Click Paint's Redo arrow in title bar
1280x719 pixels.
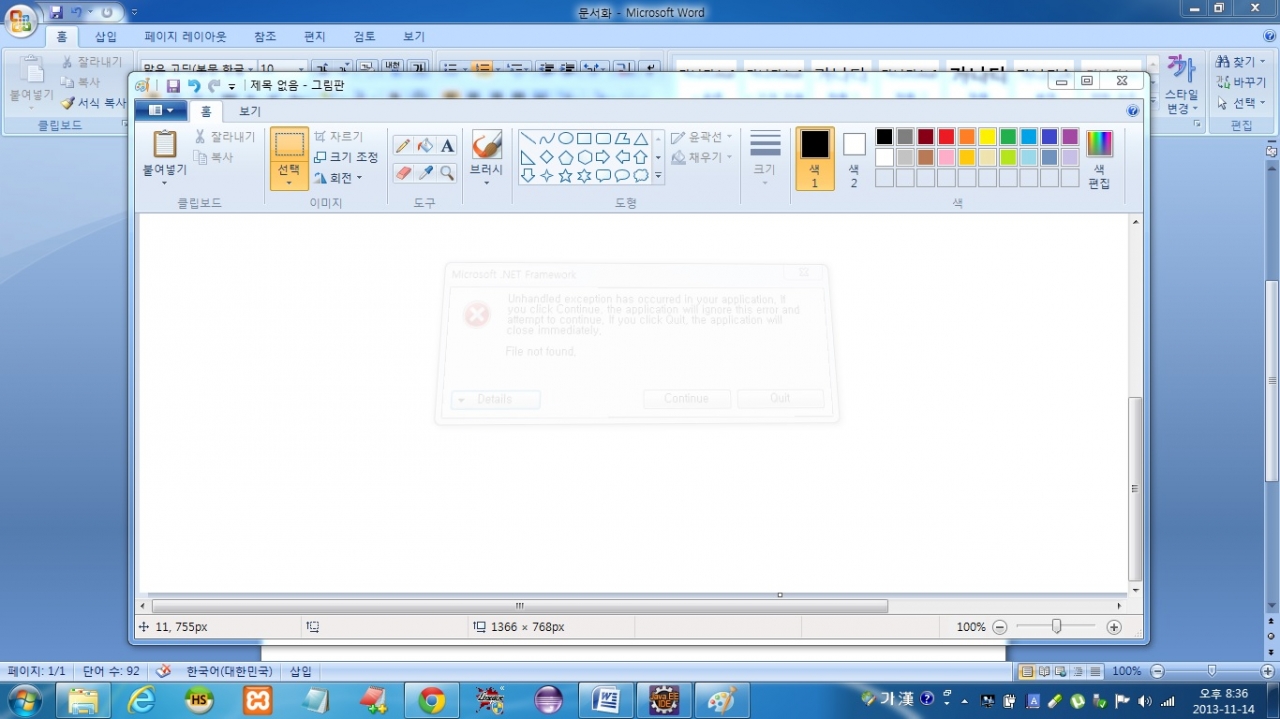[214, 86]
